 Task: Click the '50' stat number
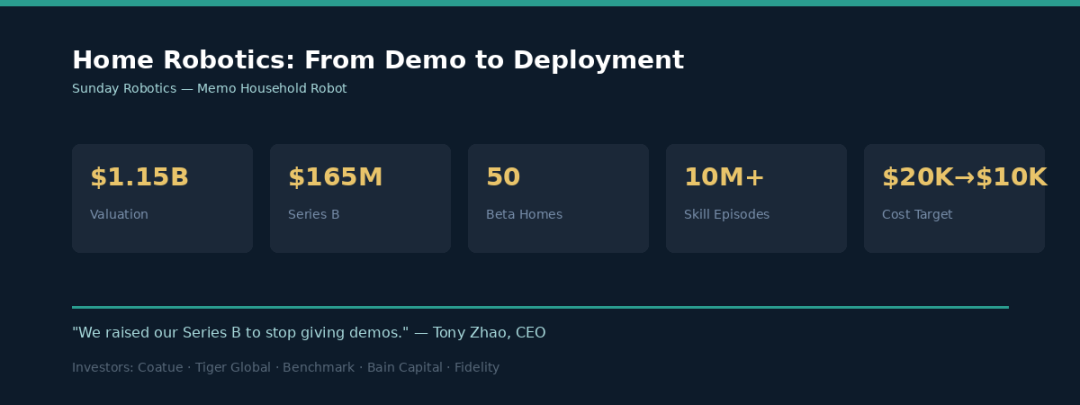tap(503, 178)
